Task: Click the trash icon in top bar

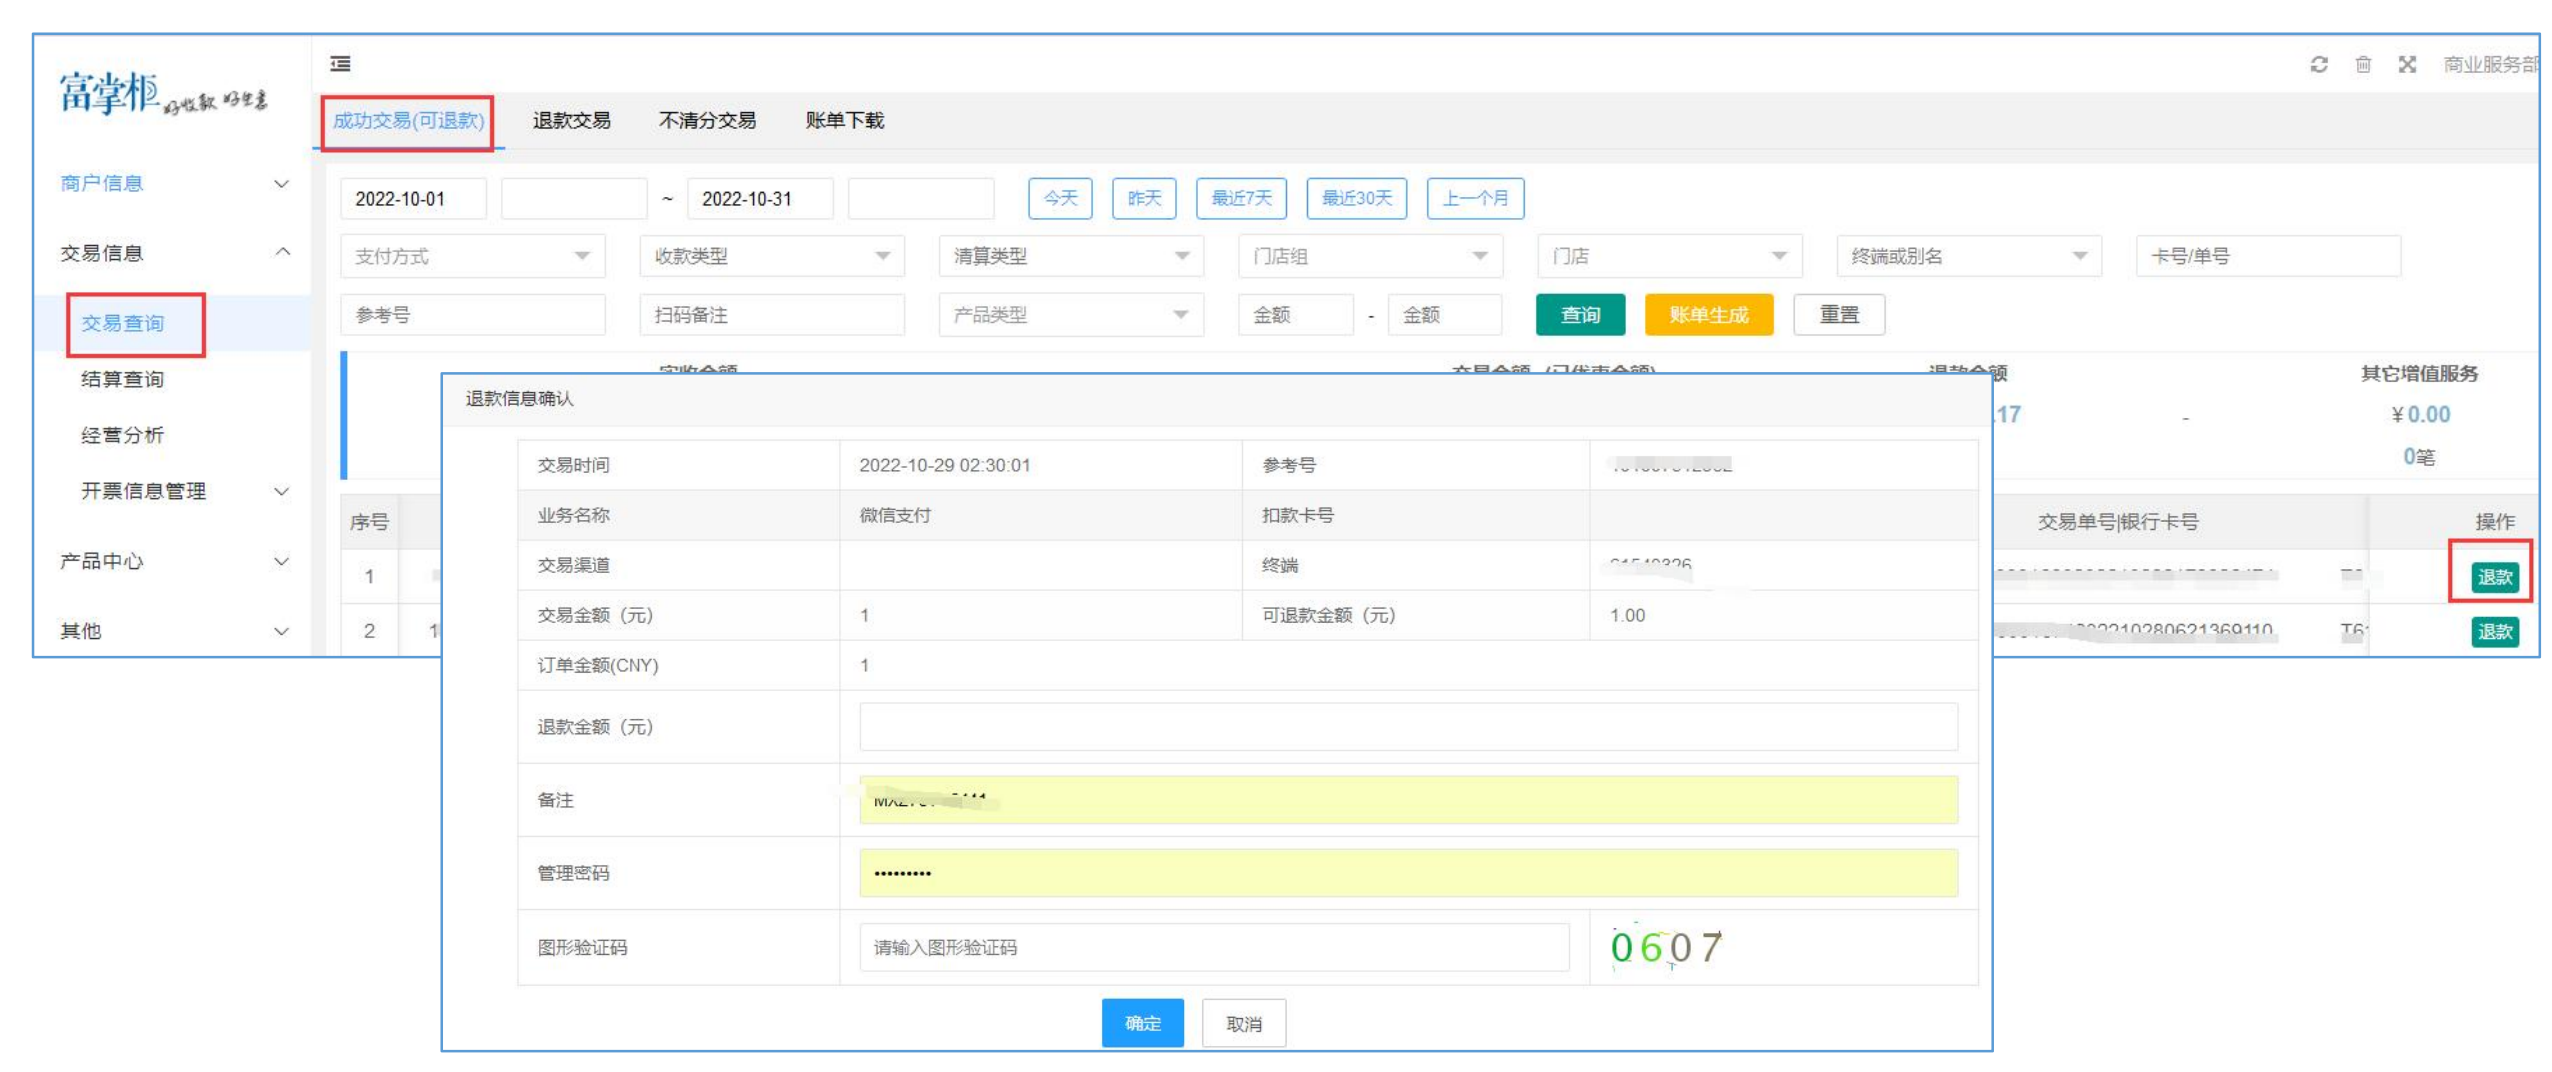Action: click(2362, 65)
